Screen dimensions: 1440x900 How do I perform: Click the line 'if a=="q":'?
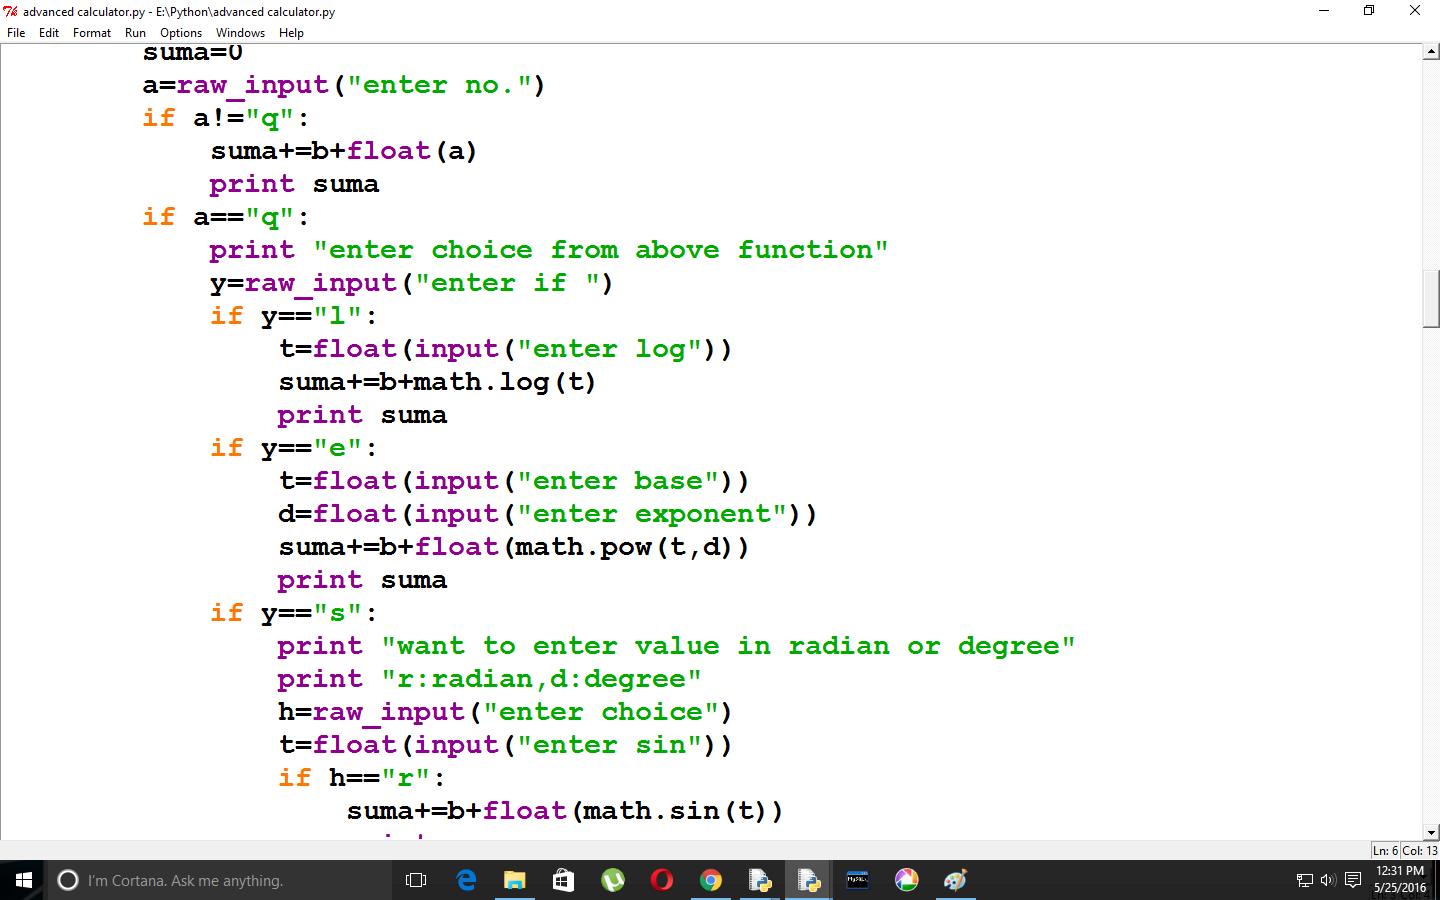coord(226,217)
